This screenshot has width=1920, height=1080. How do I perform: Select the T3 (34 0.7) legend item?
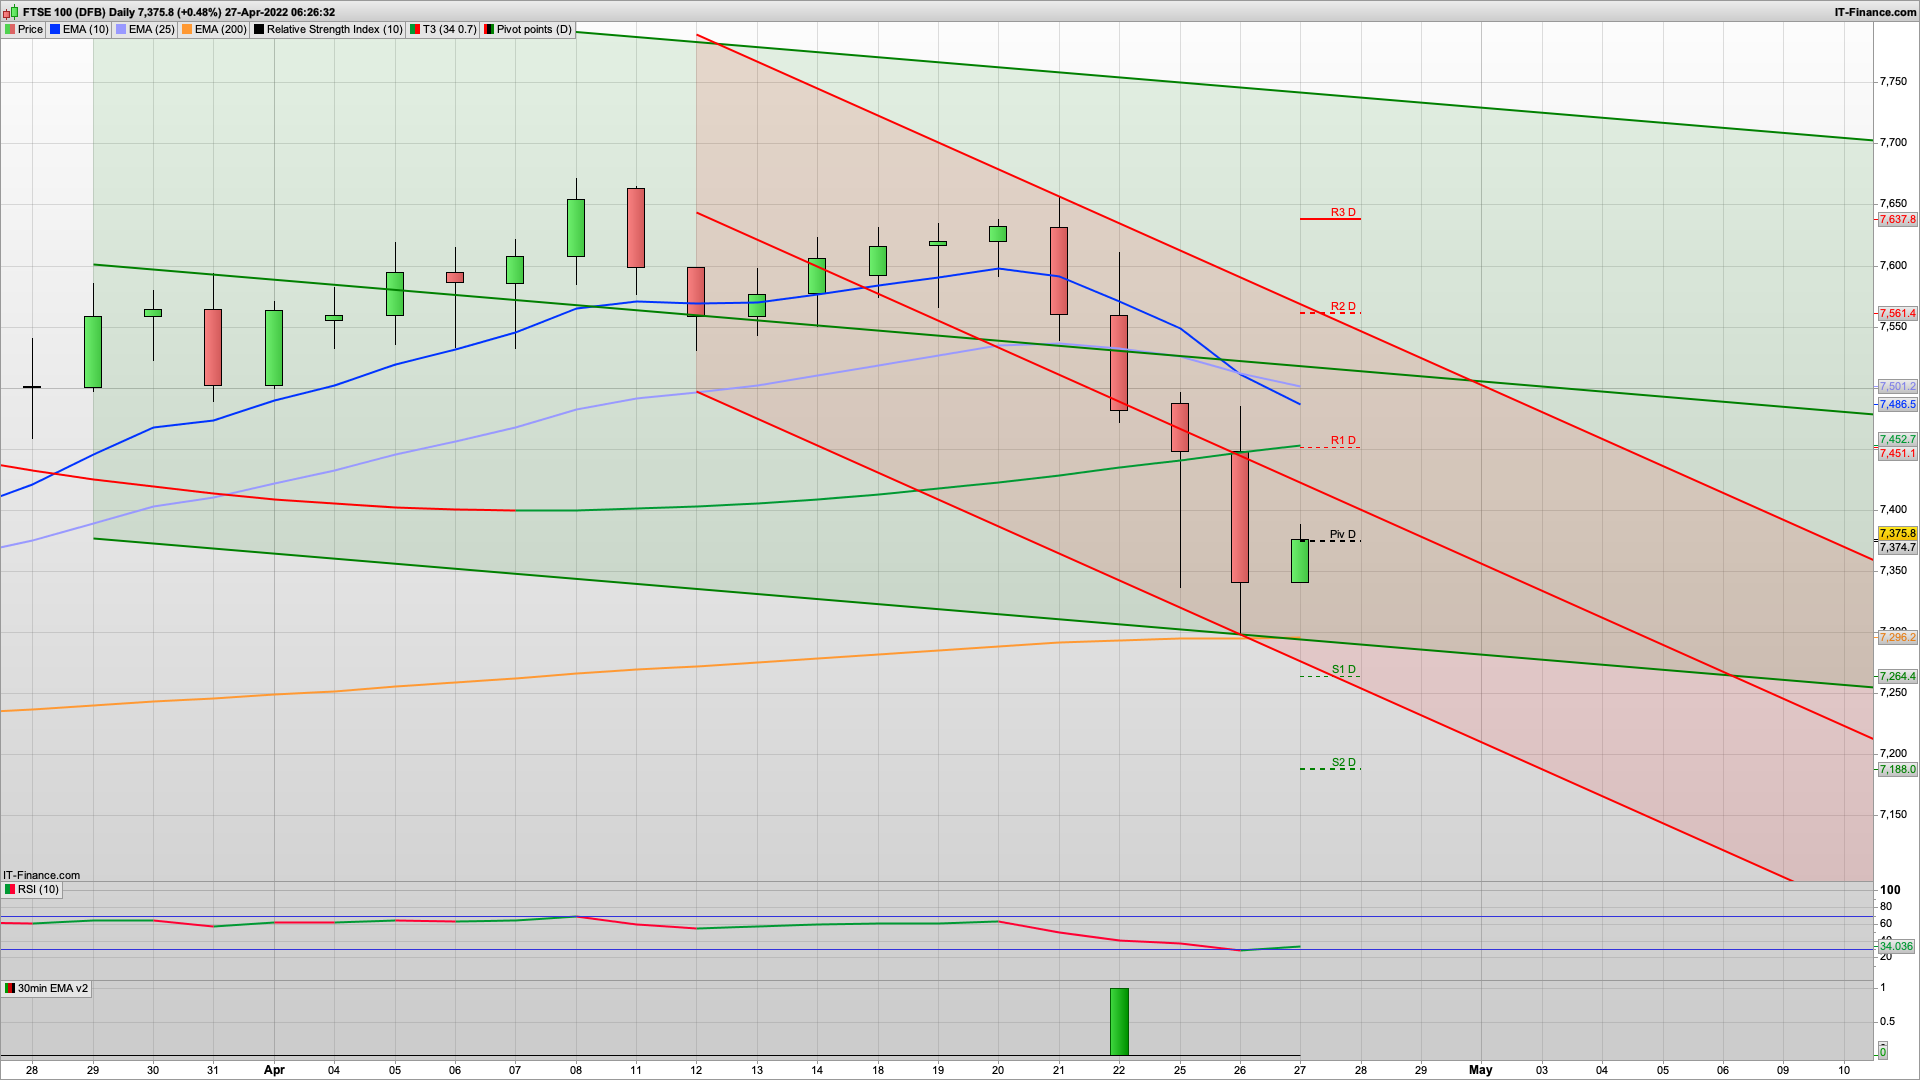(x=449, y=29)
